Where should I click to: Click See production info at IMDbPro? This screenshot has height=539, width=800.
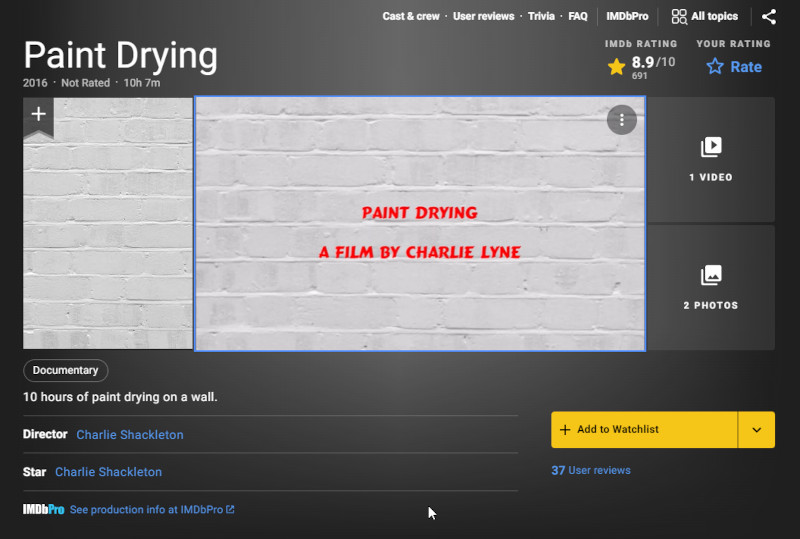[151, 510]
